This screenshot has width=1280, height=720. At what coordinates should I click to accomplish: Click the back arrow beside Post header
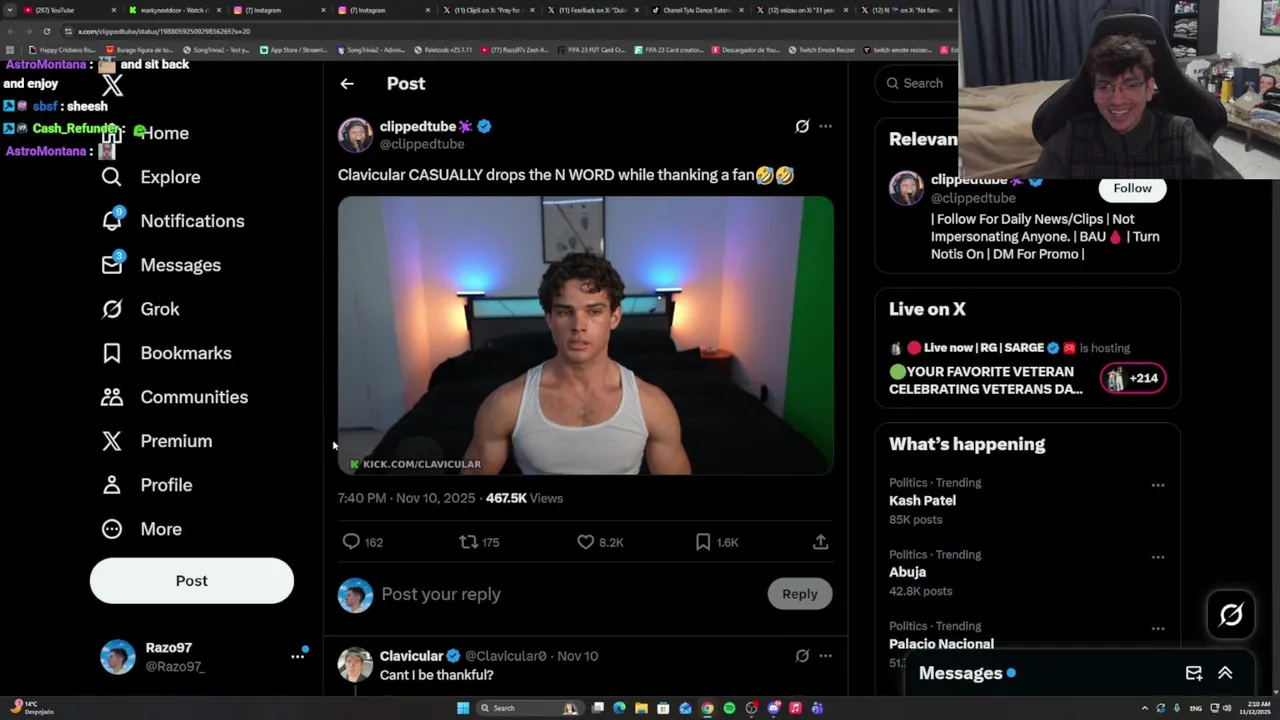point(347,84)
